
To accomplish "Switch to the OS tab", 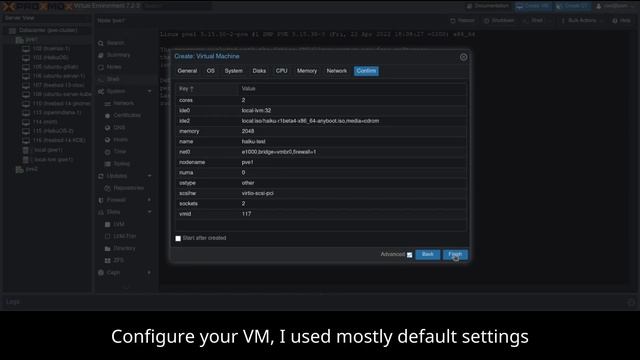I will pos(211,71).
